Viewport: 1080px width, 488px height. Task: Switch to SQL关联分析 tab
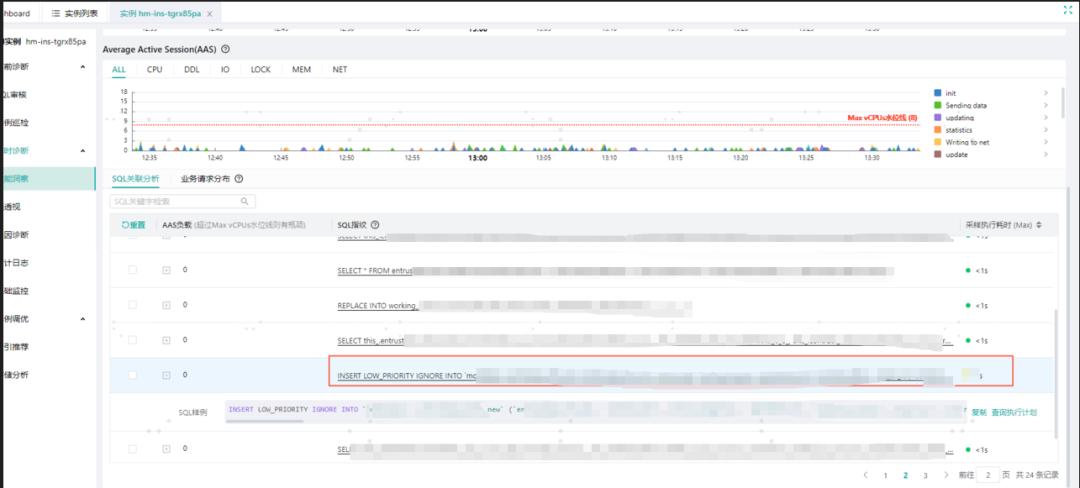click(x=136, y=178)
